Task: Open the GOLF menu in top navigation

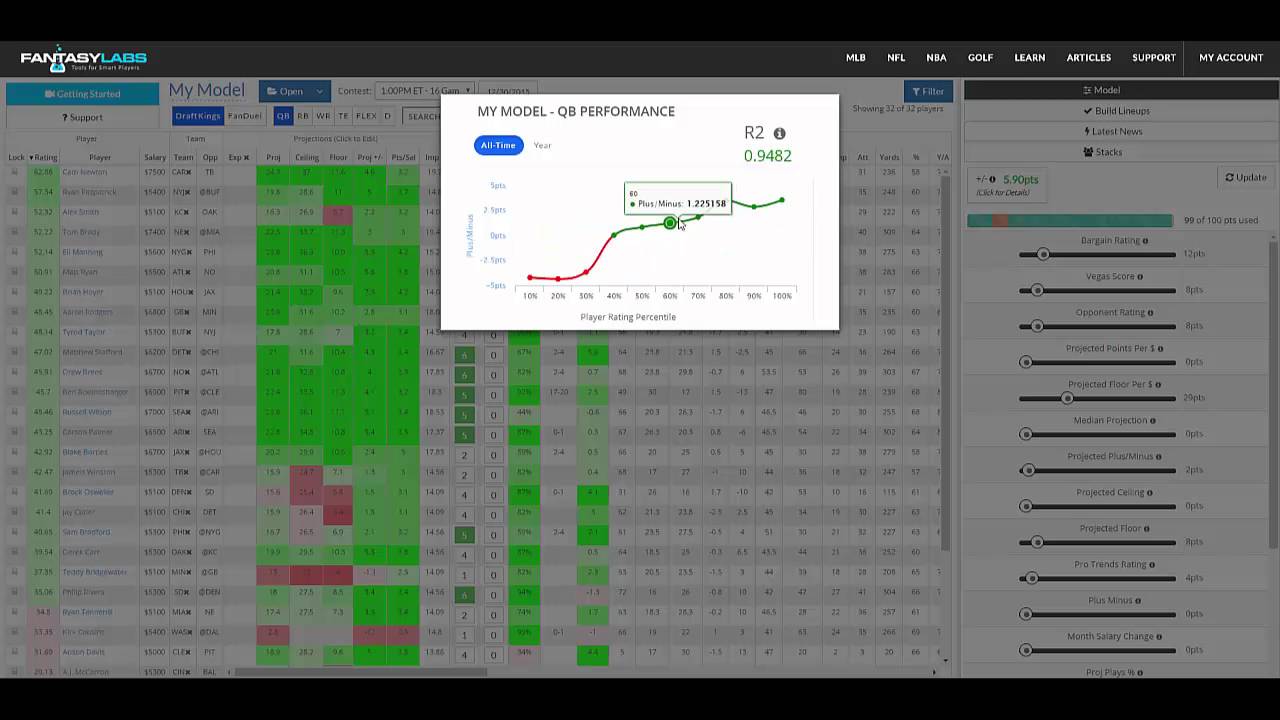Action: [980, 58]
